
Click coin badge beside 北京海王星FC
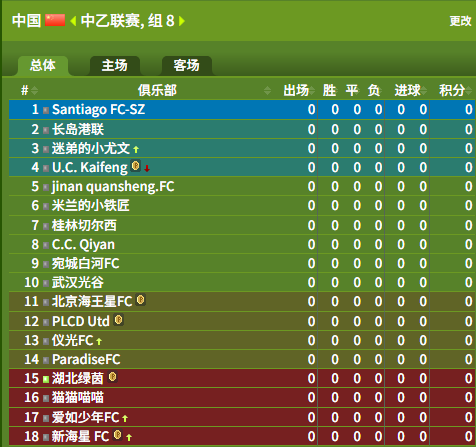pos(141,300)
